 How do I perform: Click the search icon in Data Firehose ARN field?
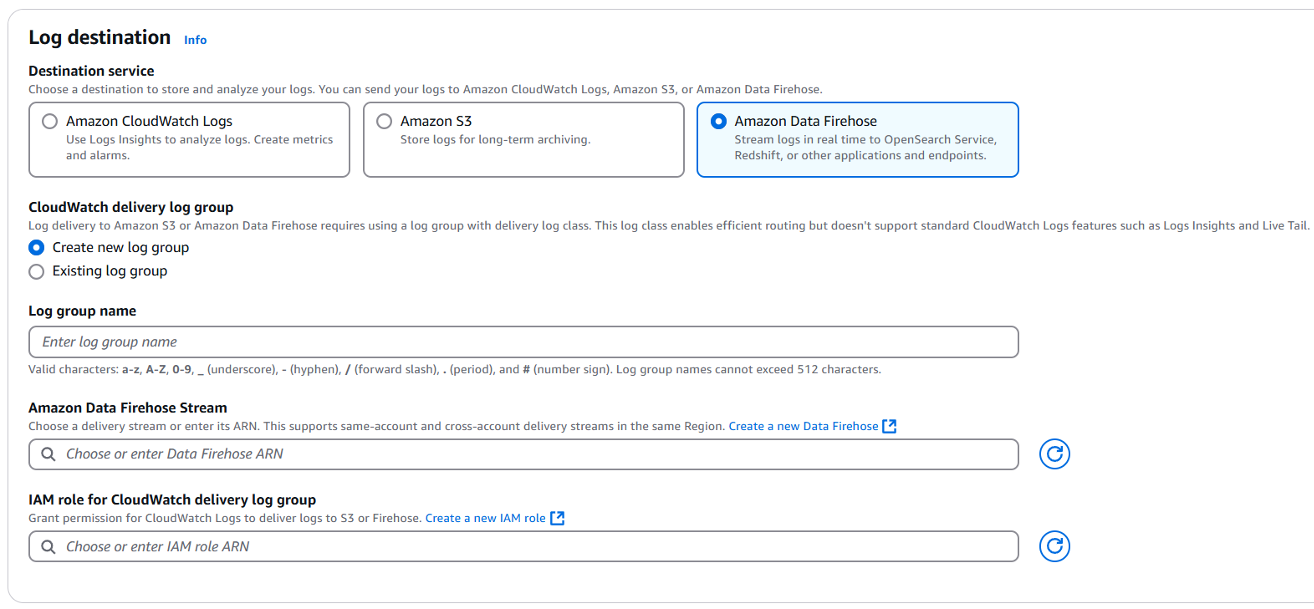tap(48, 454)
